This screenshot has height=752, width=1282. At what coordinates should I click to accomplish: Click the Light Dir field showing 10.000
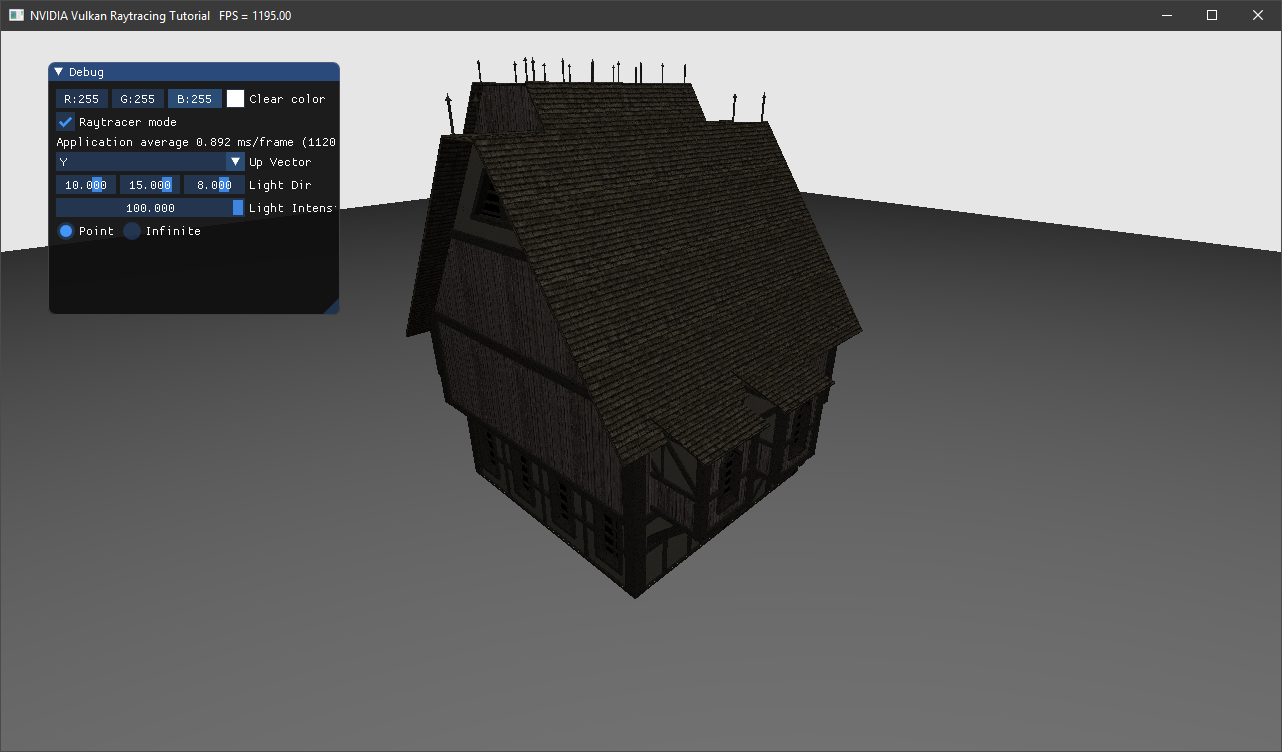coord(85,185)
